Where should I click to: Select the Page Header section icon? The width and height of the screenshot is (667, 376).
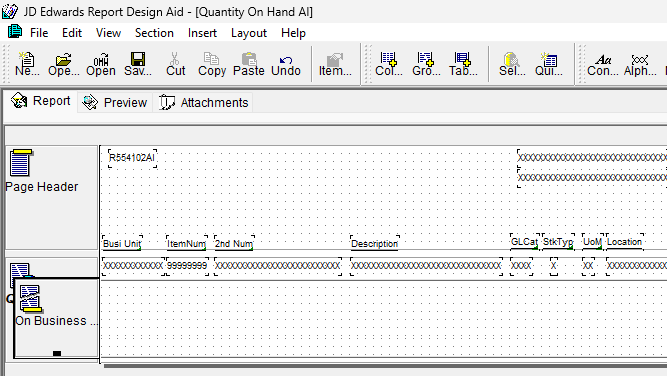(20, 162)
